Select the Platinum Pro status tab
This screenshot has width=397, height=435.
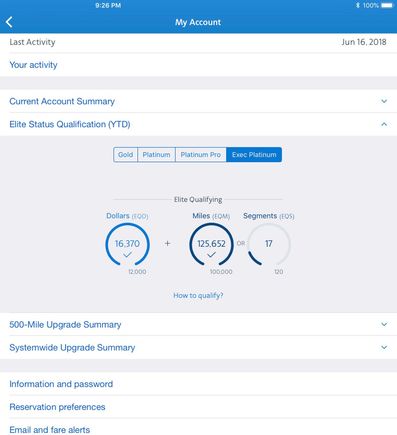(x=201, y=155)
